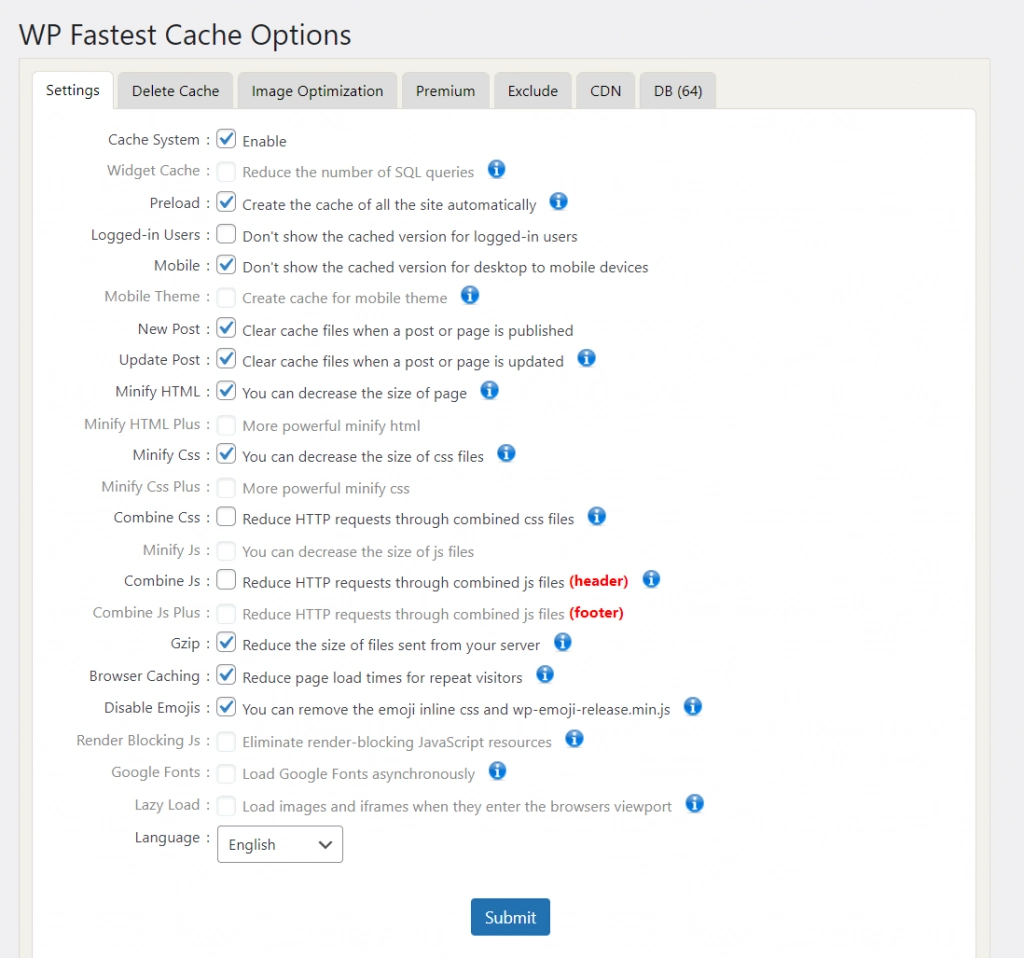Open the Minify HTML info icon
The width and height of the screenshot is (1024, 958).
coord(489,391)
